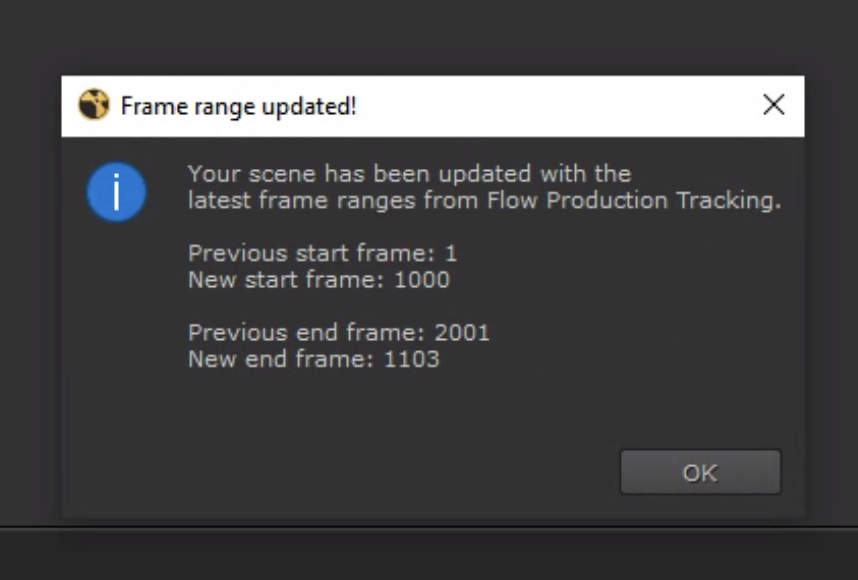Click the "latest frame ranges from" words
This screenshot has height=580, width=858.
334,200
